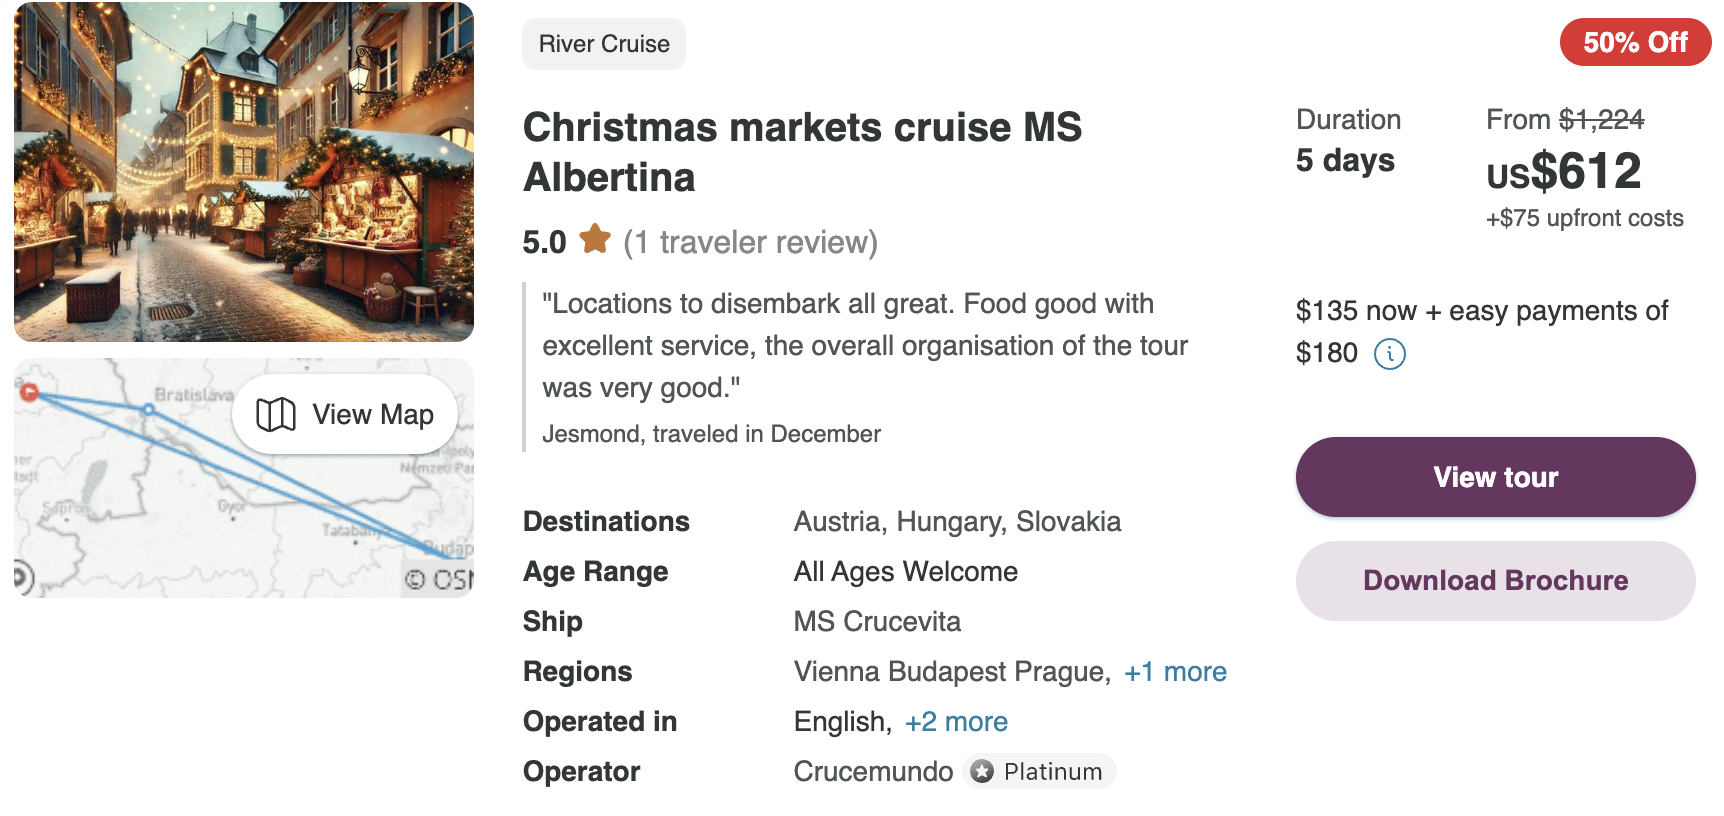The width and height of the screenshot is (1724, 816).
Task: Click the 50% Off badge
Action: tap(1635, 42)
